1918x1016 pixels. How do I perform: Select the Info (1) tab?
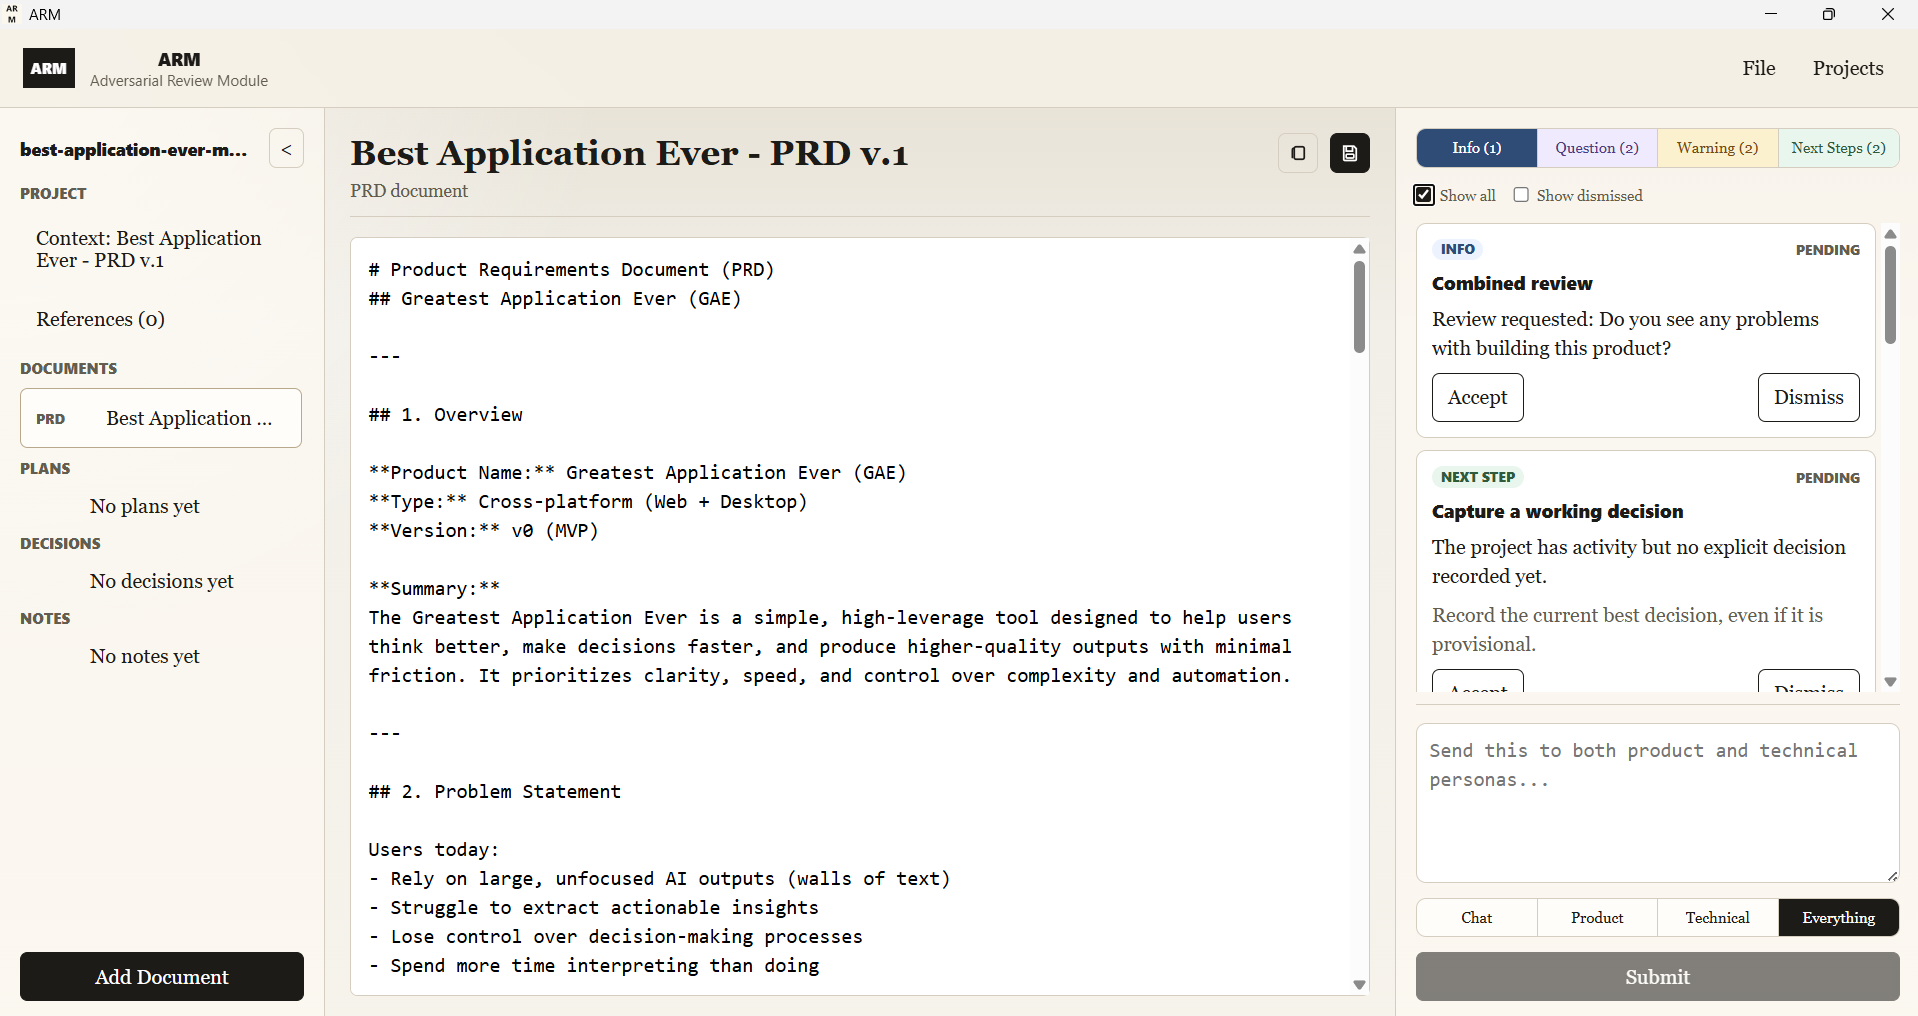pos(1477,148)
